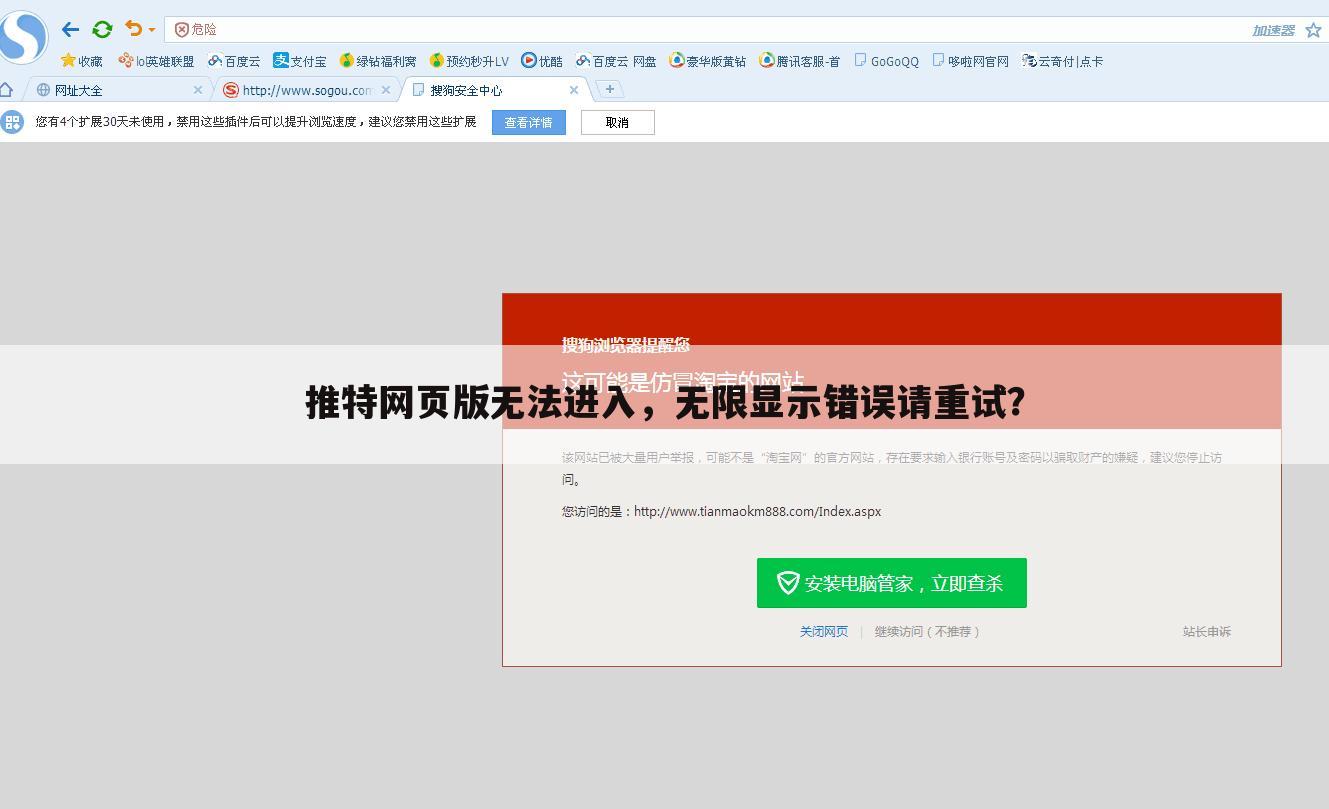Switch to the 网址大全 tab

[x=118, y=90]
